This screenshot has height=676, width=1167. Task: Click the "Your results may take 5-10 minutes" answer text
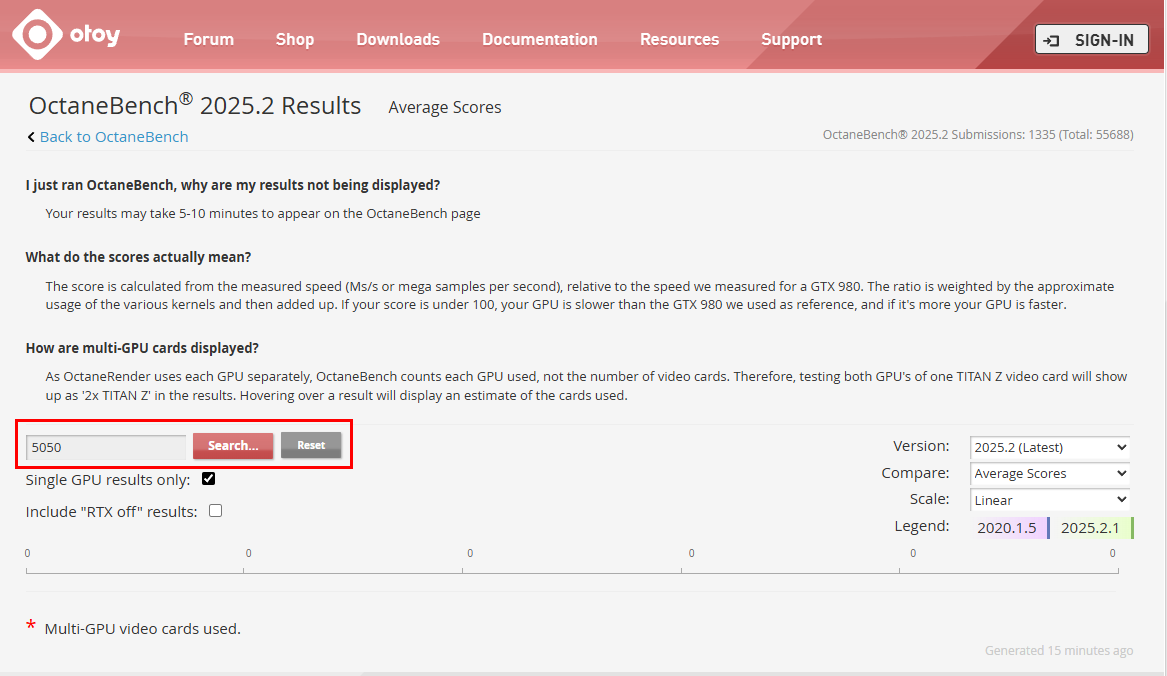click(263, 214)
